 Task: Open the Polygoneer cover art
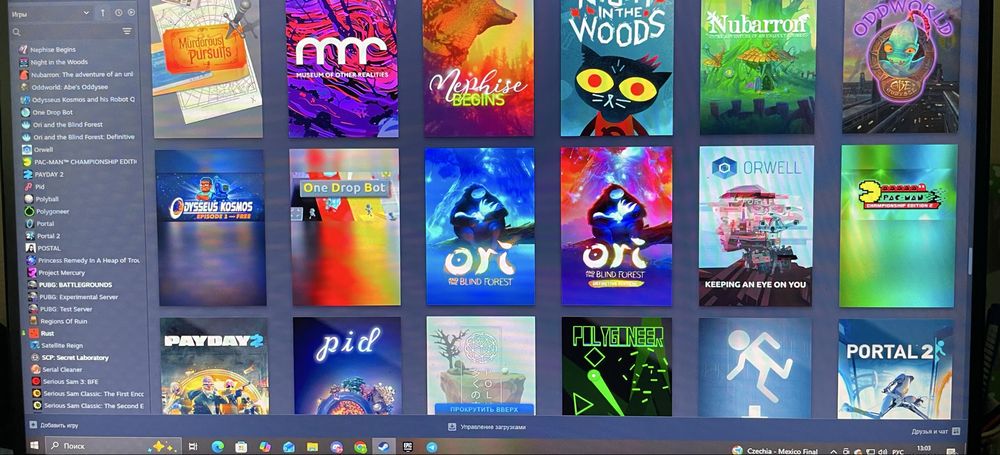coord(617,366)
